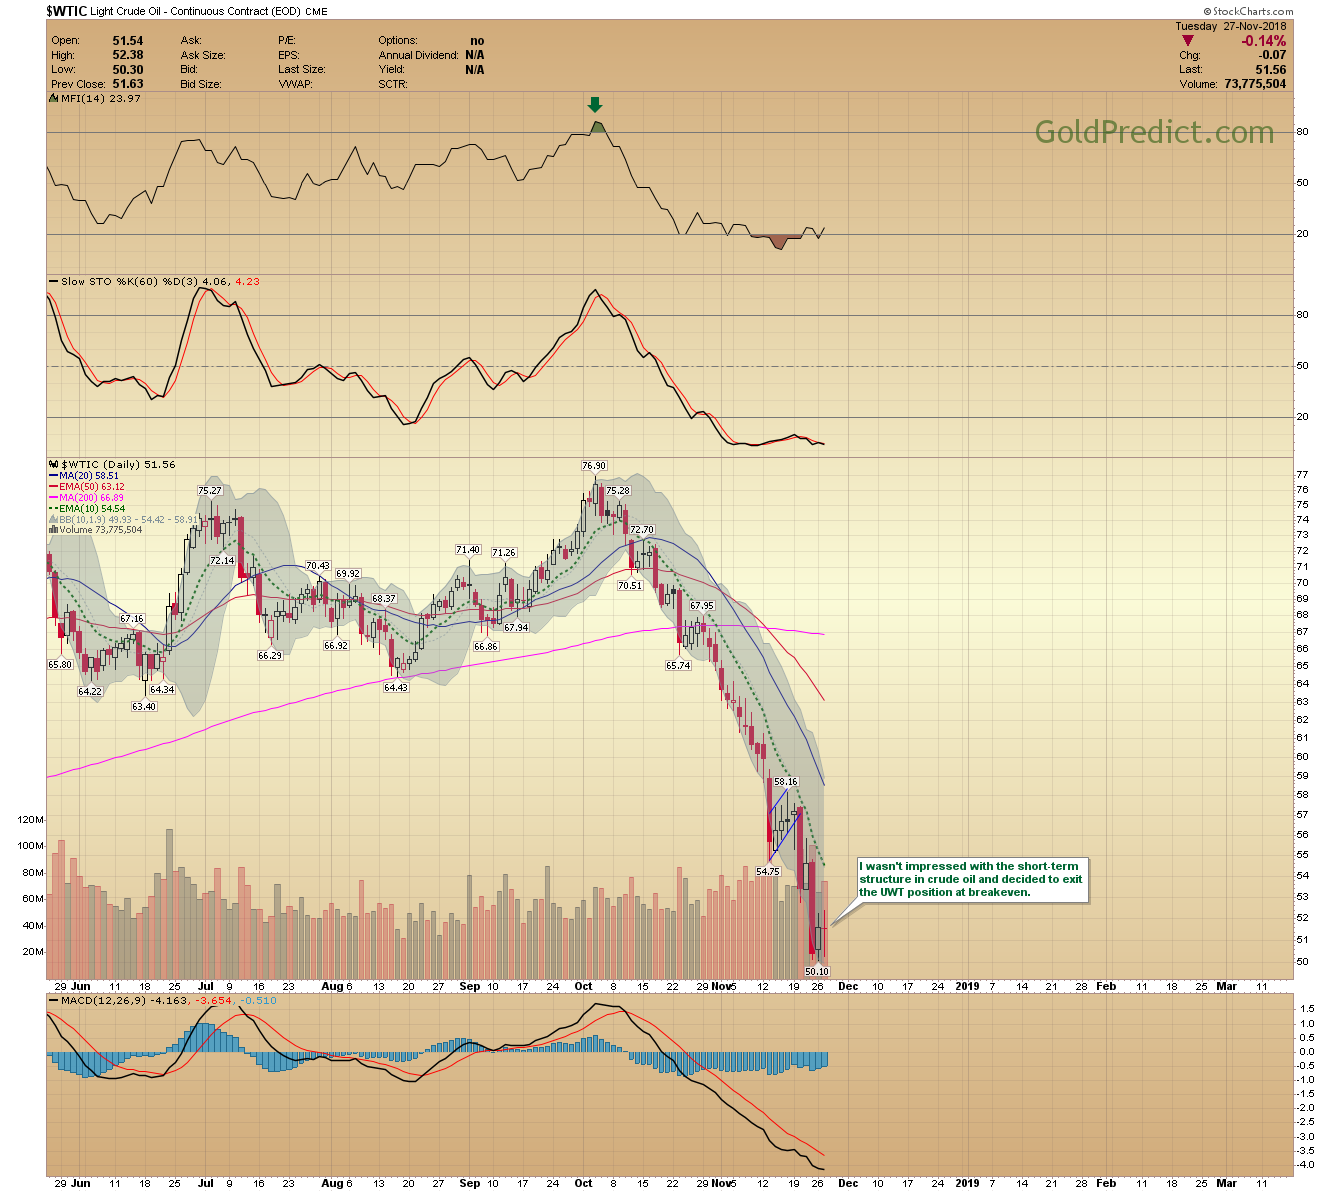Click the 120M volume axis label
This screenshot has height=1192, width=1340.
click(30, 820)
